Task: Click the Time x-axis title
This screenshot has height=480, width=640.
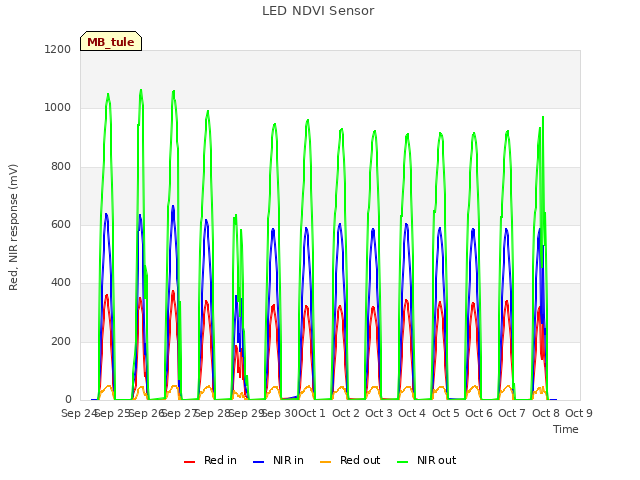Action: pos(566,429)
